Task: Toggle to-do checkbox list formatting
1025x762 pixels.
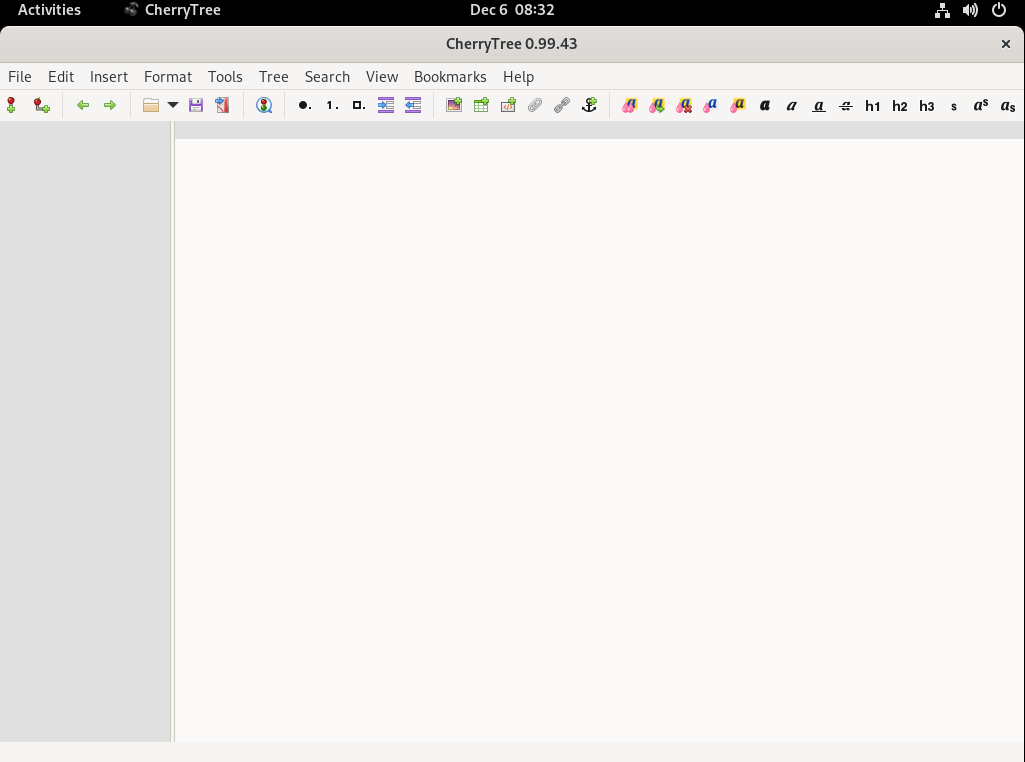Action: tap(358, 105)
